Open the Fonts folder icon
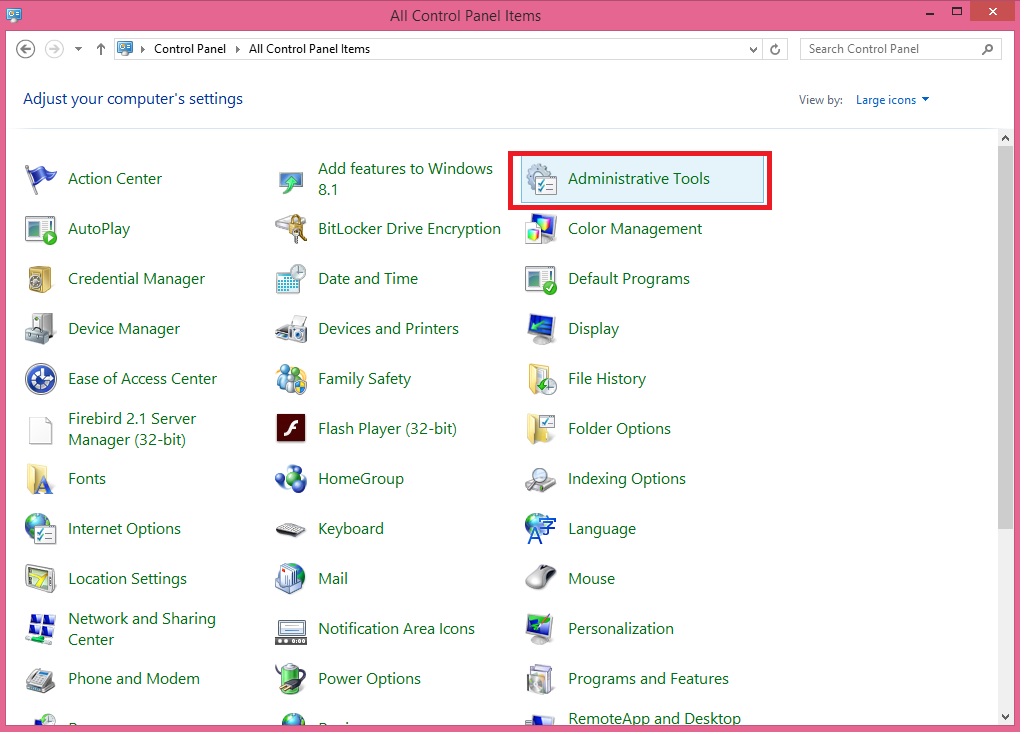The width and height of the screenshot is (1024, 734). pos(41,479)
